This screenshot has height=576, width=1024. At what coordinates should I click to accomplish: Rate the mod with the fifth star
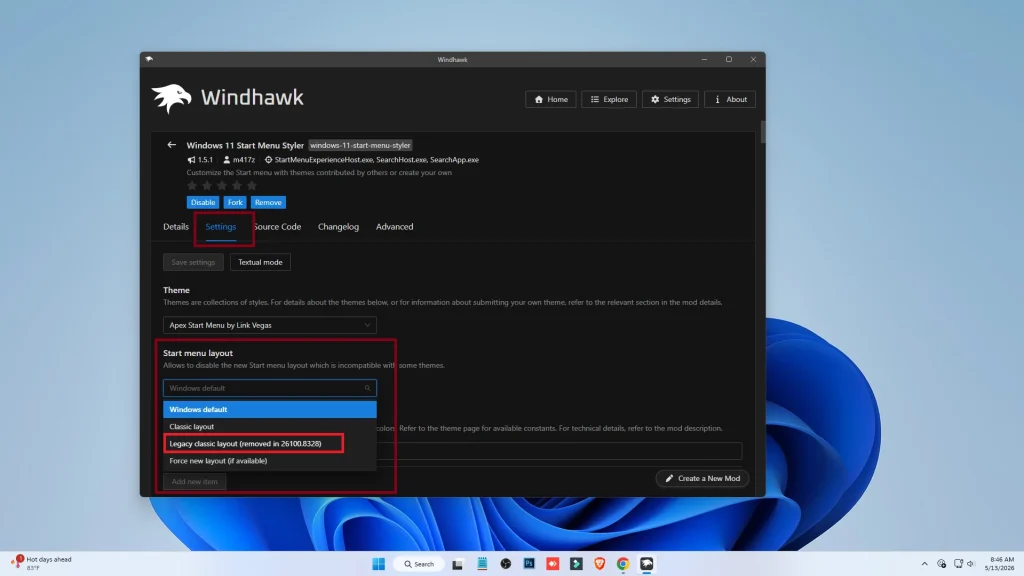click(251, 185)
